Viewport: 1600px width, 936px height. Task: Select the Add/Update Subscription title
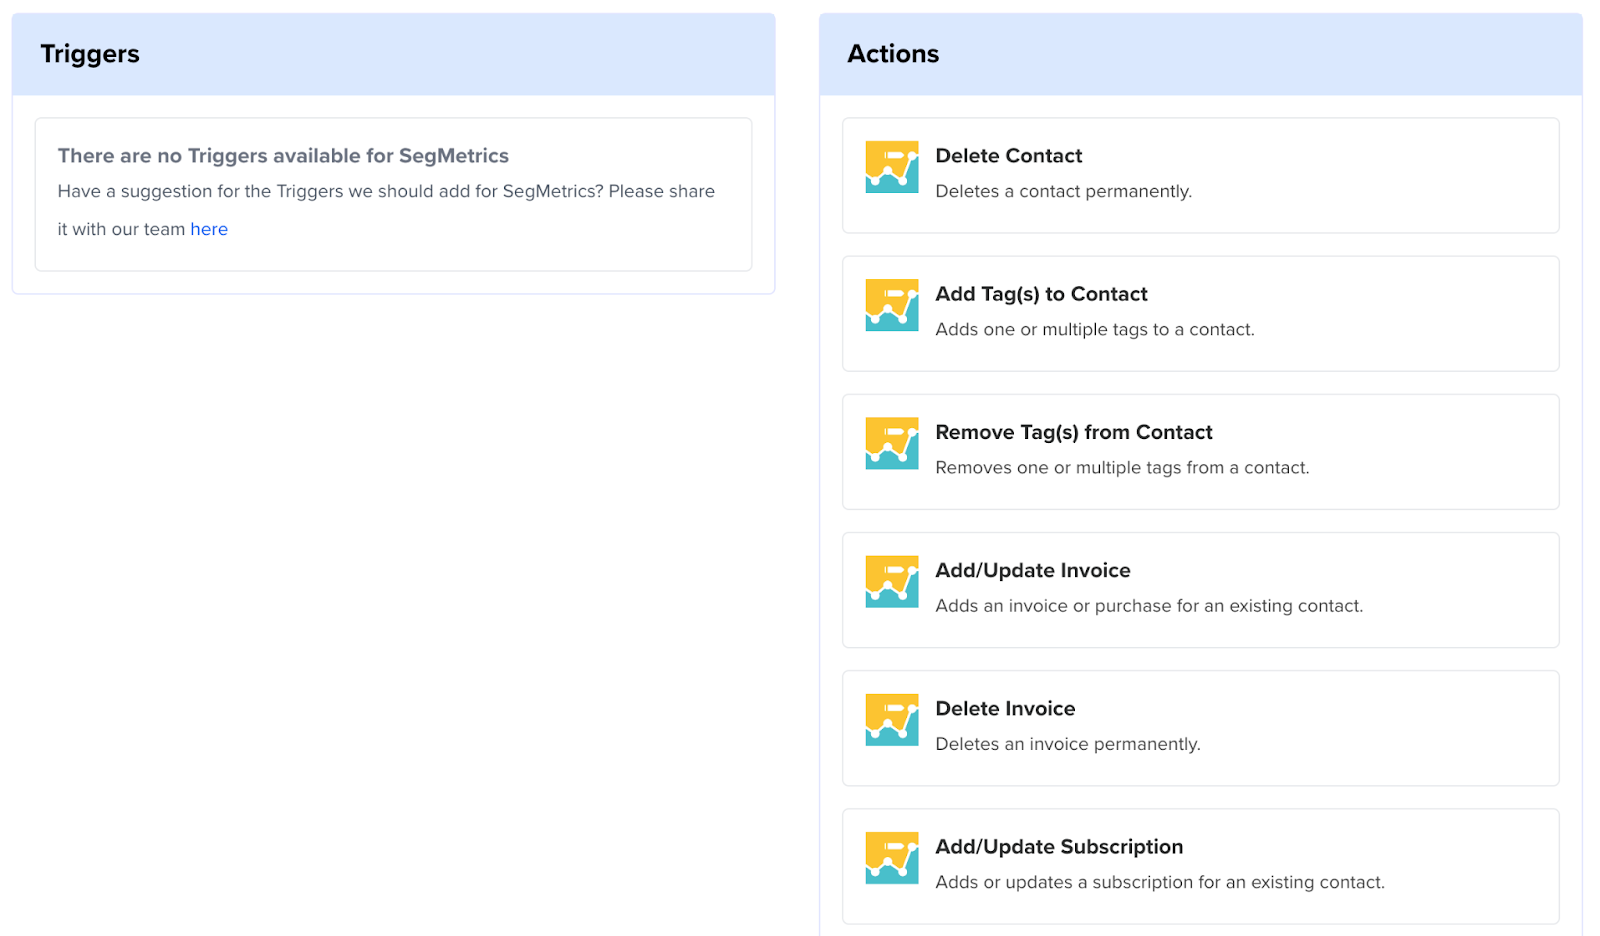click(x=1058, y=847)
